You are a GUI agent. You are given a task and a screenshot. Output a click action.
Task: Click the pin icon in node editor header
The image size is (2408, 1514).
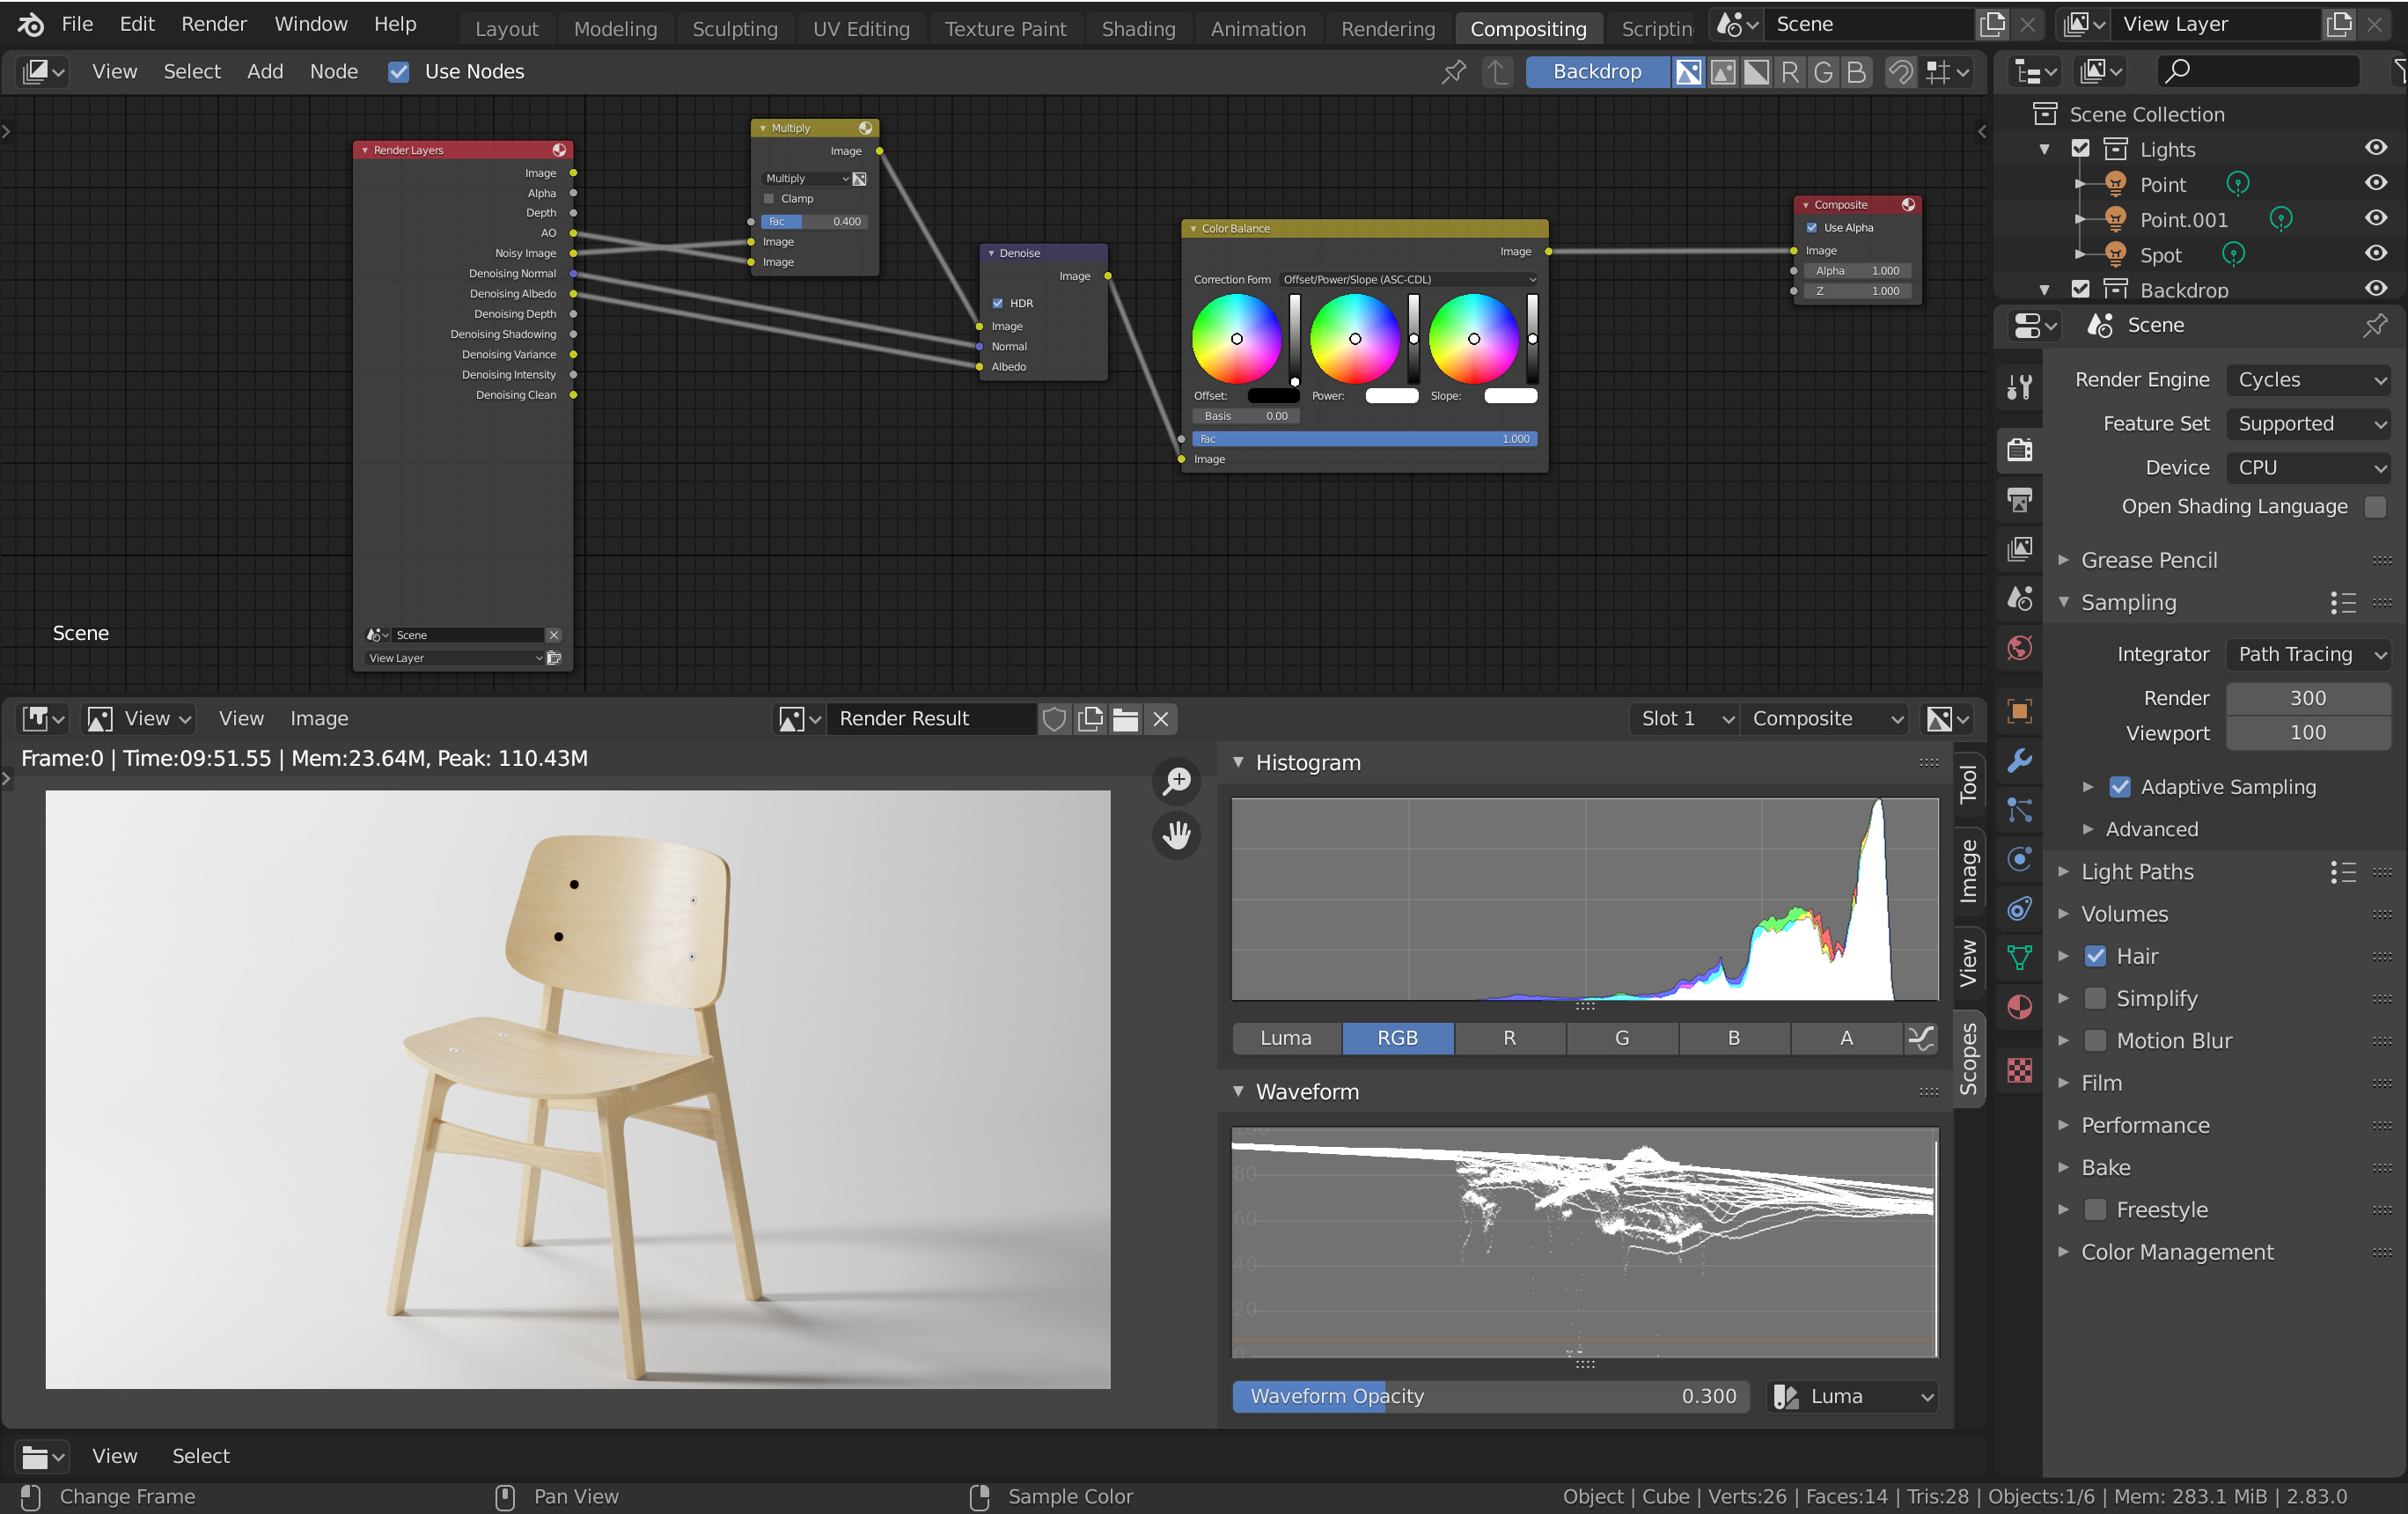pos(1454,71)
